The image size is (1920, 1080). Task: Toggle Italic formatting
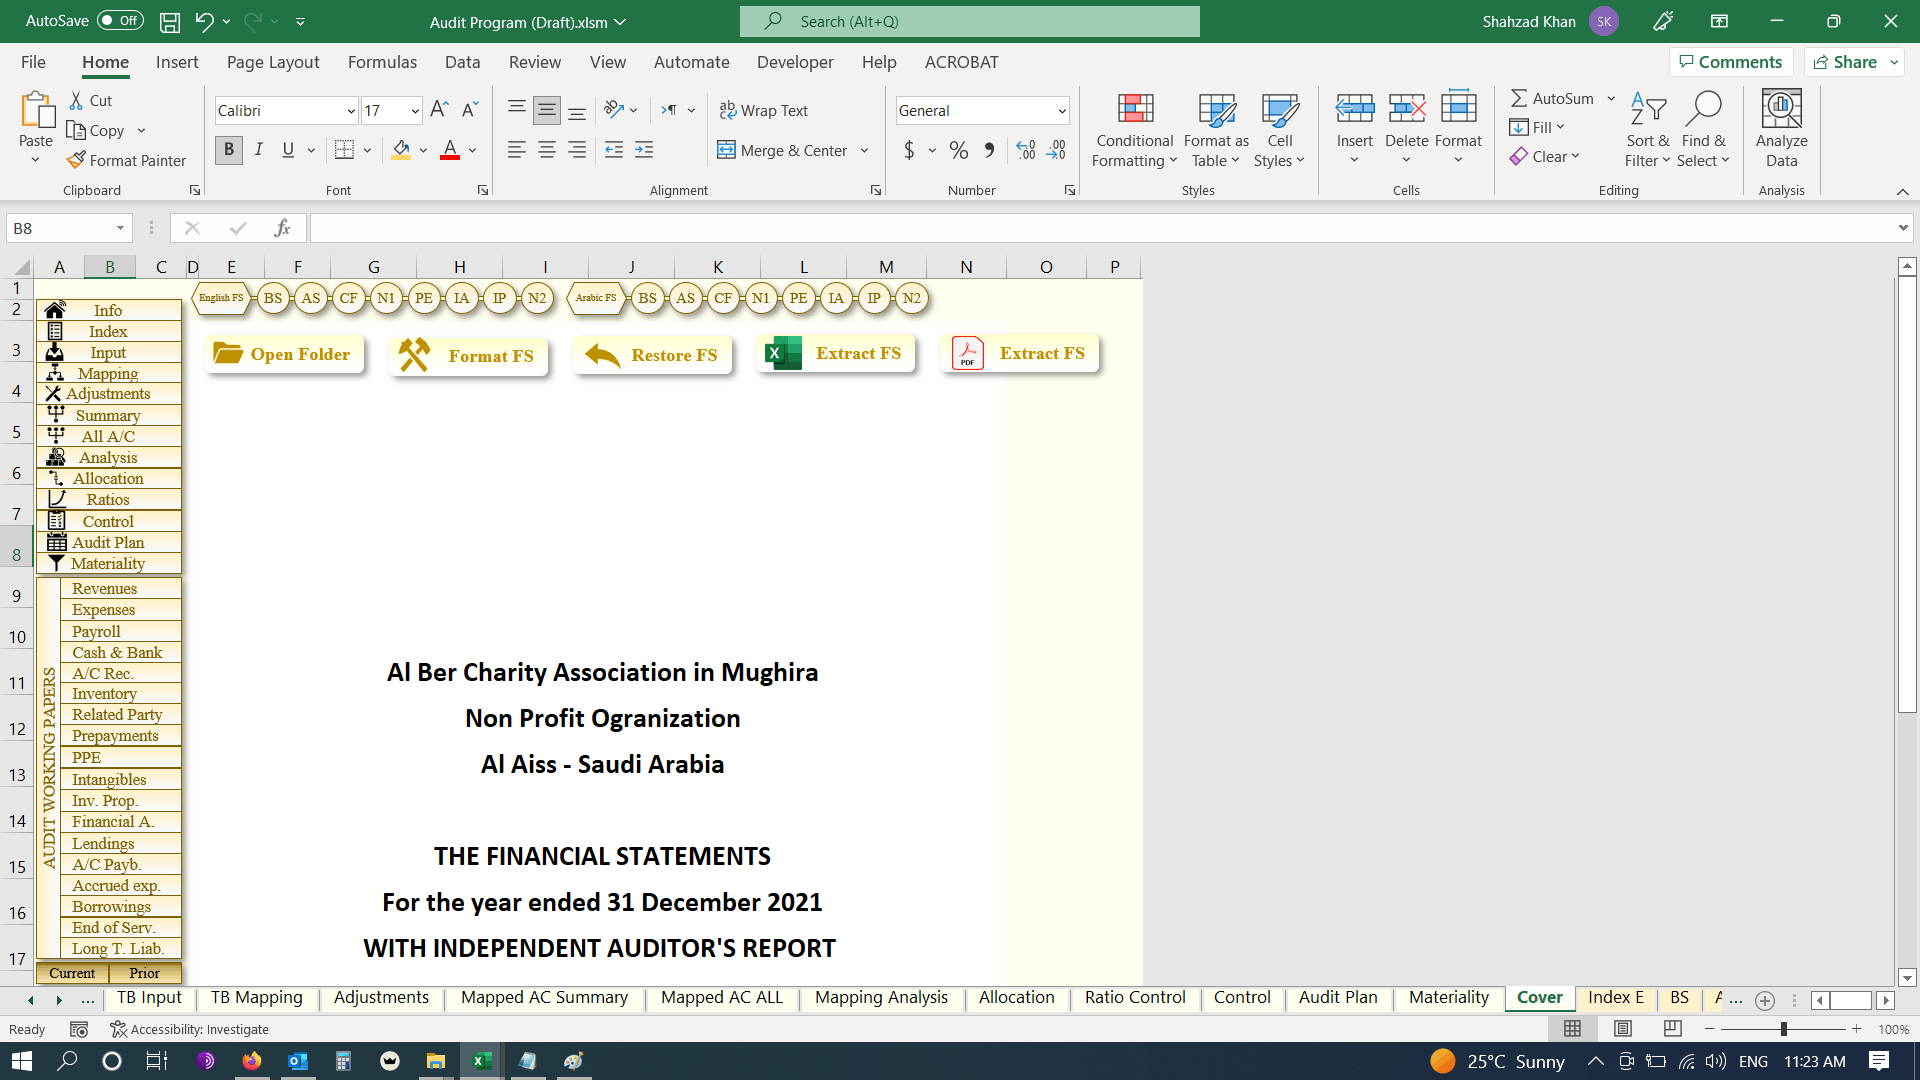pos(259,150)
